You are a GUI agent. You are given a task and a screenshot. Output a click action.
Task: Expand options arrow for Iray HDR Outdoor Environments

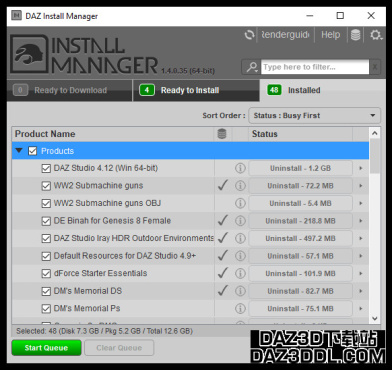click(x=361, y=238)
